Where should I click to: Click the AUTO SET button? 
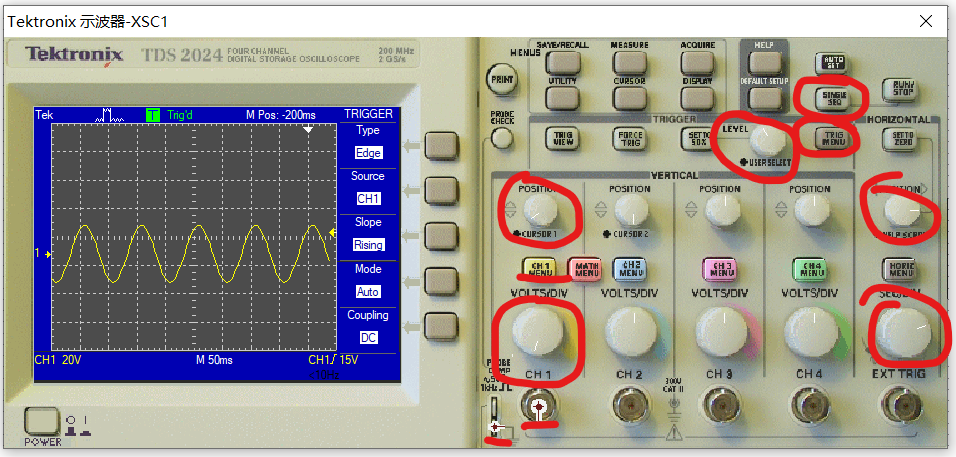[832, 62]
